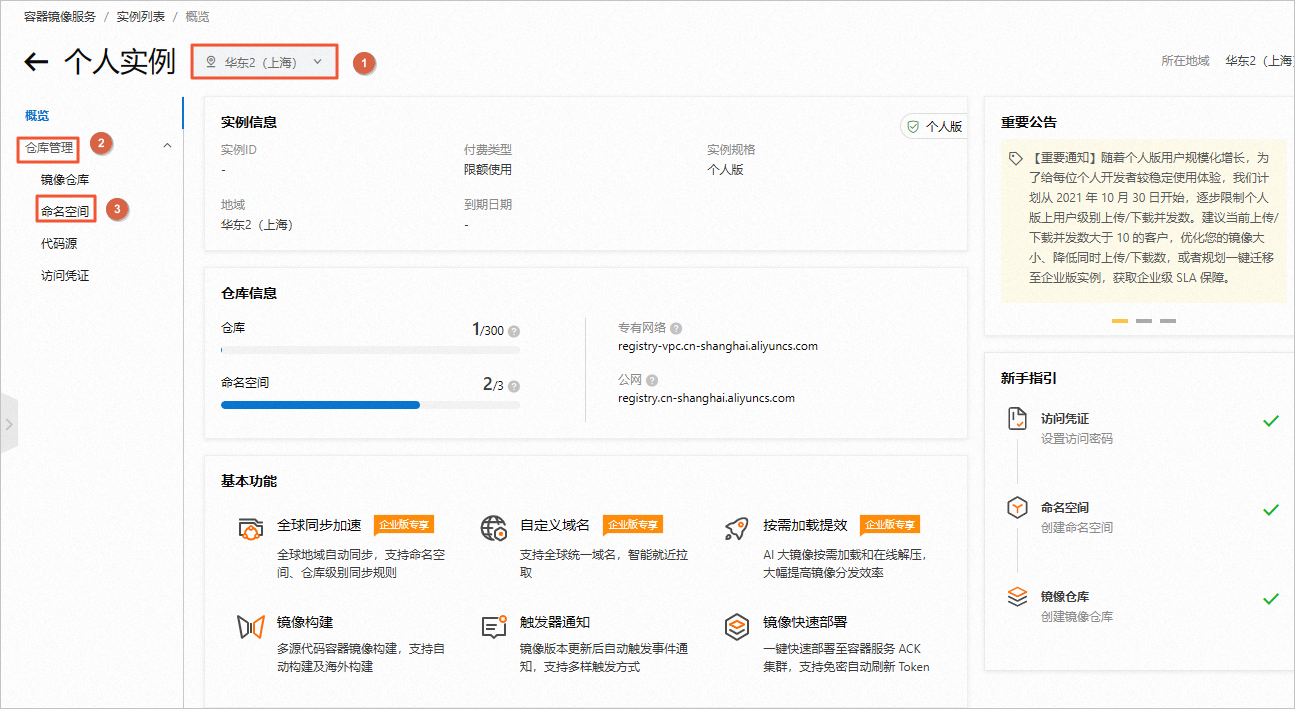Select registry.cn-shanghai.aliyuncs.com public address
This screenshot has height=709, width=1295.
click(x=706, y=398)
